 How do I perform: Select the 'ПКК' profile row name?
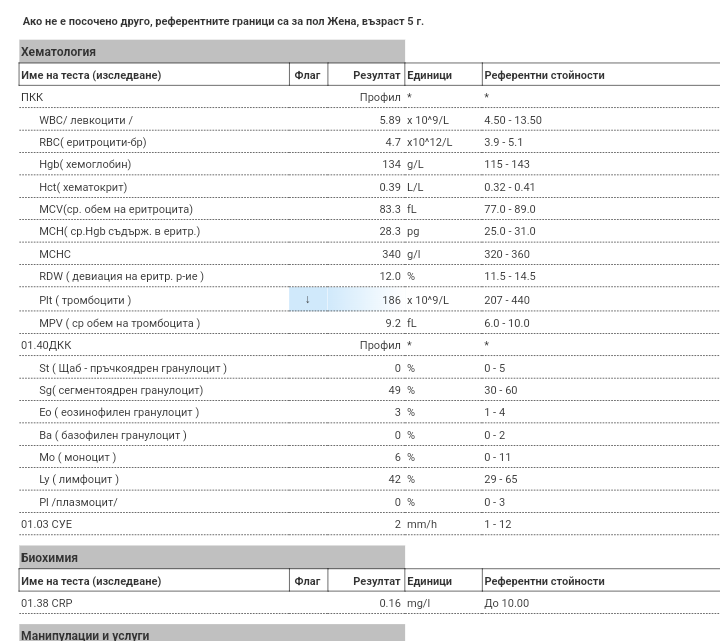pyautogui.click(x=32, y=97)
